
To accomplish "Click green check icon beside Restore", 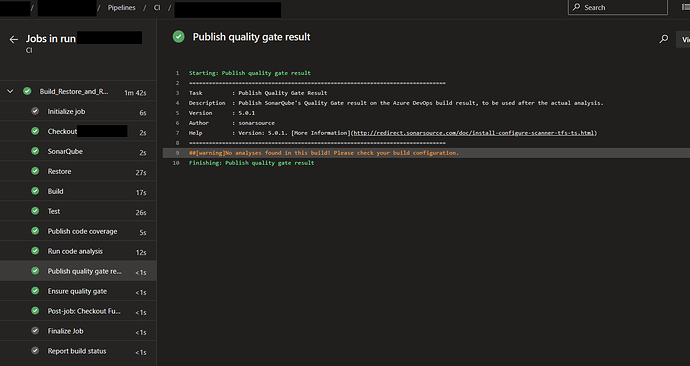I will point(35,171).
